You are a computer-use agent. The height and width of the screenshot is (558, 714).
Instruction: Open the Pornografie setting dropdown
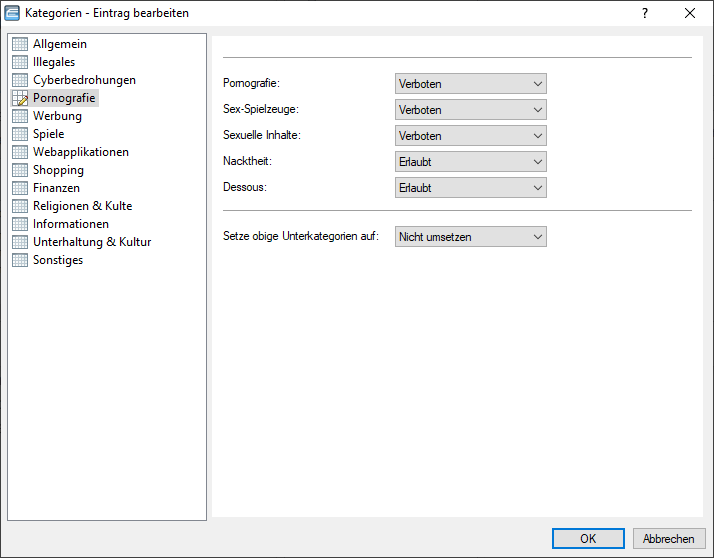[x=470, y=84]
